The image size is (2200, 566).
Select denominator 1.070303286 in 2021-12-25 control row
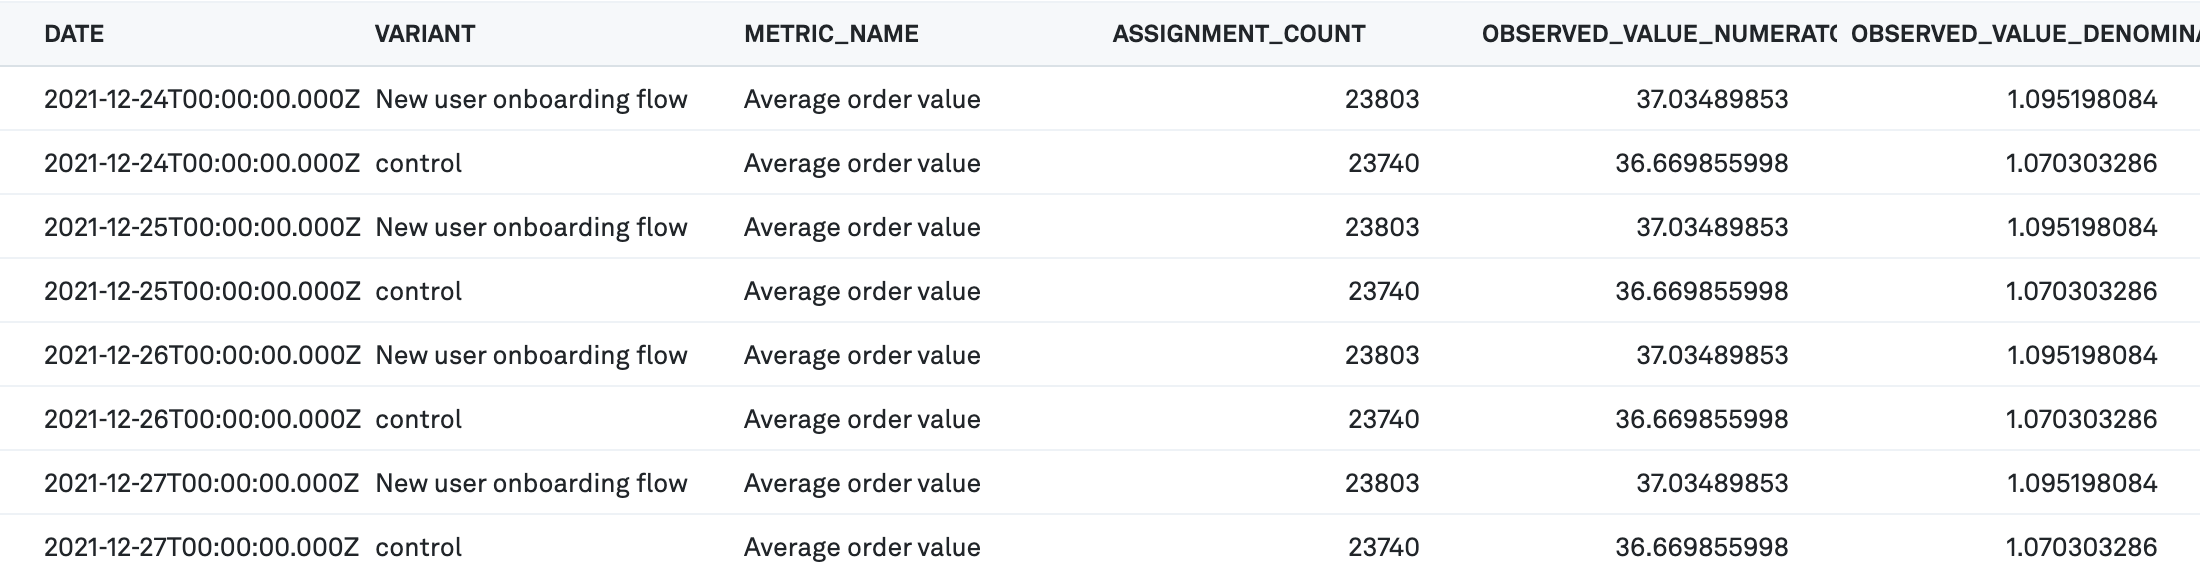point(2081,291)
